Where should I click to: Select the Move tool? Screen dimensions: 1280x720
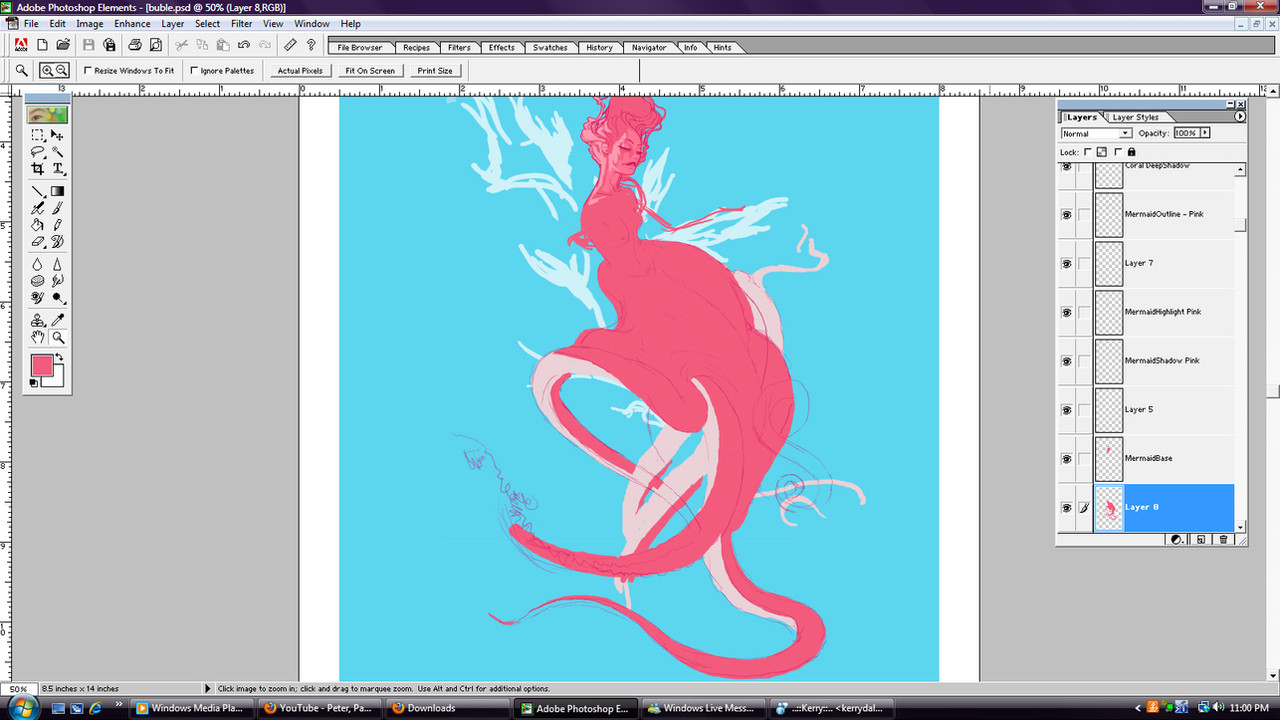pos(57,135)
